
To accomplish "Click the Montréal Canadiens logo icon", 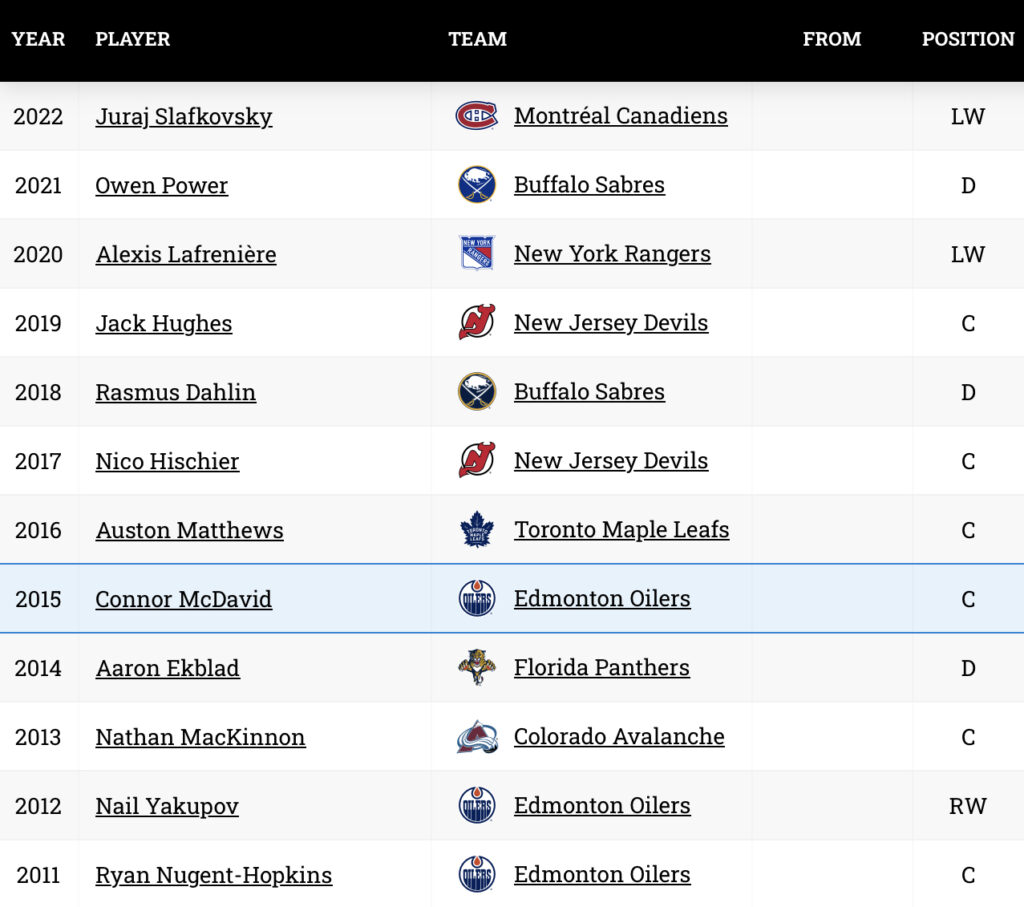I will tap(476, 116).
